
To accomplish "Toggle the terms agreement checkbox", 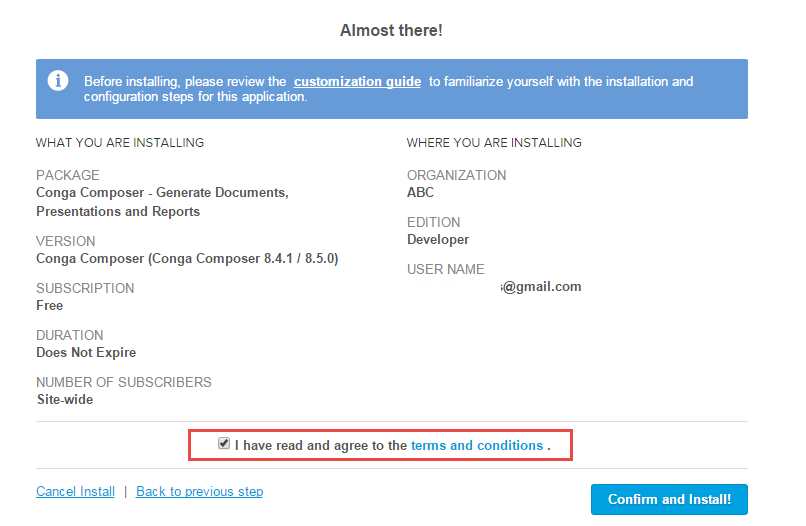I will (x=224, y=444).
